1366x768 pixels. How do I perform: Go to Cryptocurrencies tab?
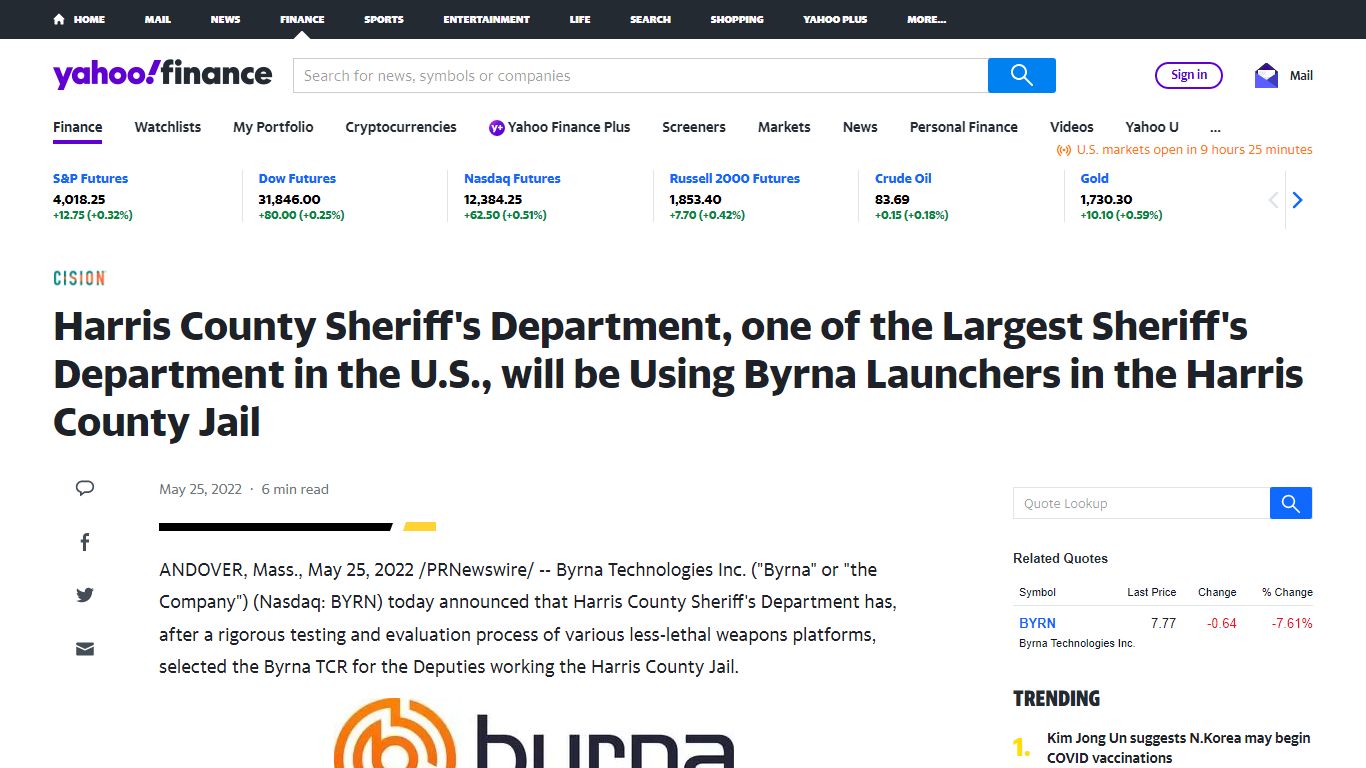tap(401, 127)
